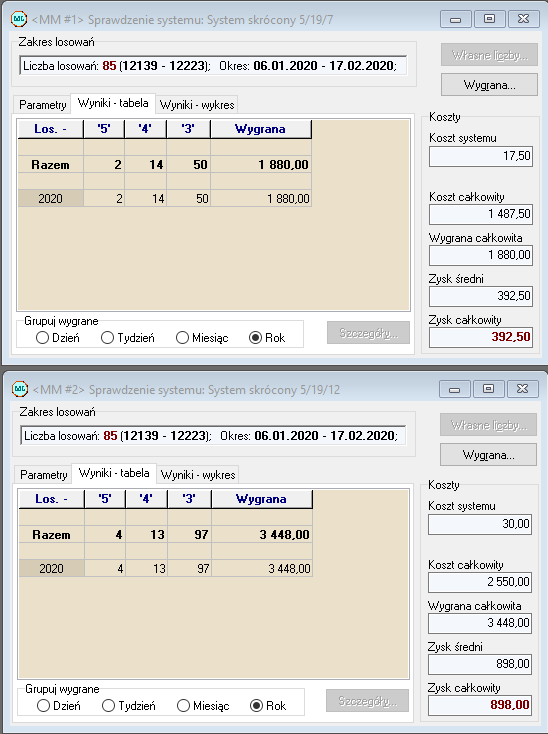Screen dimensions: 548x734
Task: Switch to Parametry tab in MM #2 window
Action: coord(44,475)
